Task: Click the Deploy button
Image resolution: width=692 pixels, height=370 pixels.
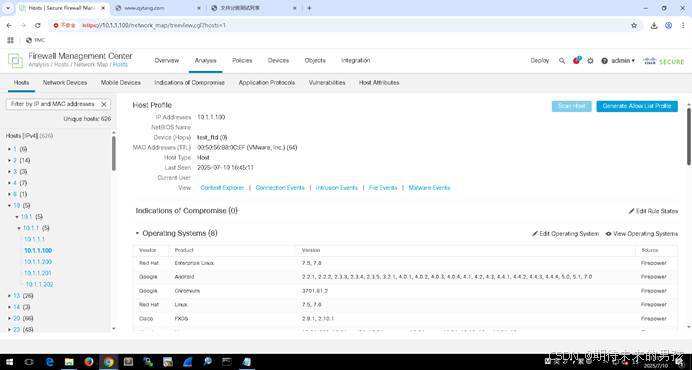Action: pos(540,61)
